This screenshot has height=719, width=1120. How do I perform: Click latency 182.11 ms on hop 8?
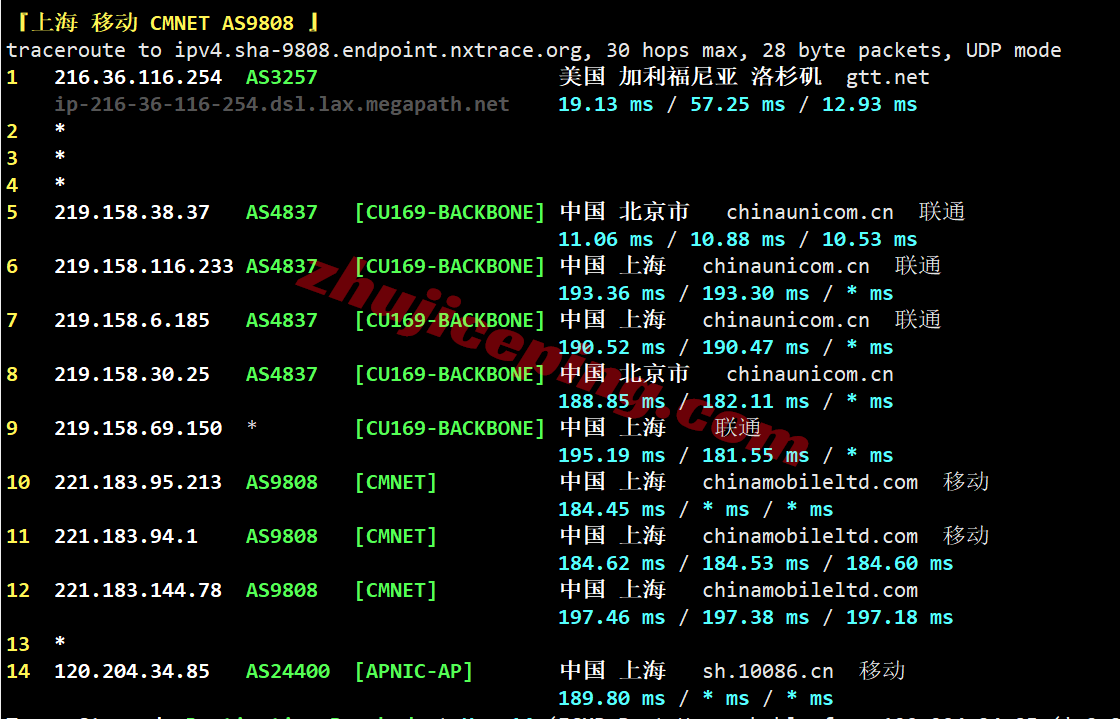(756, 402)
